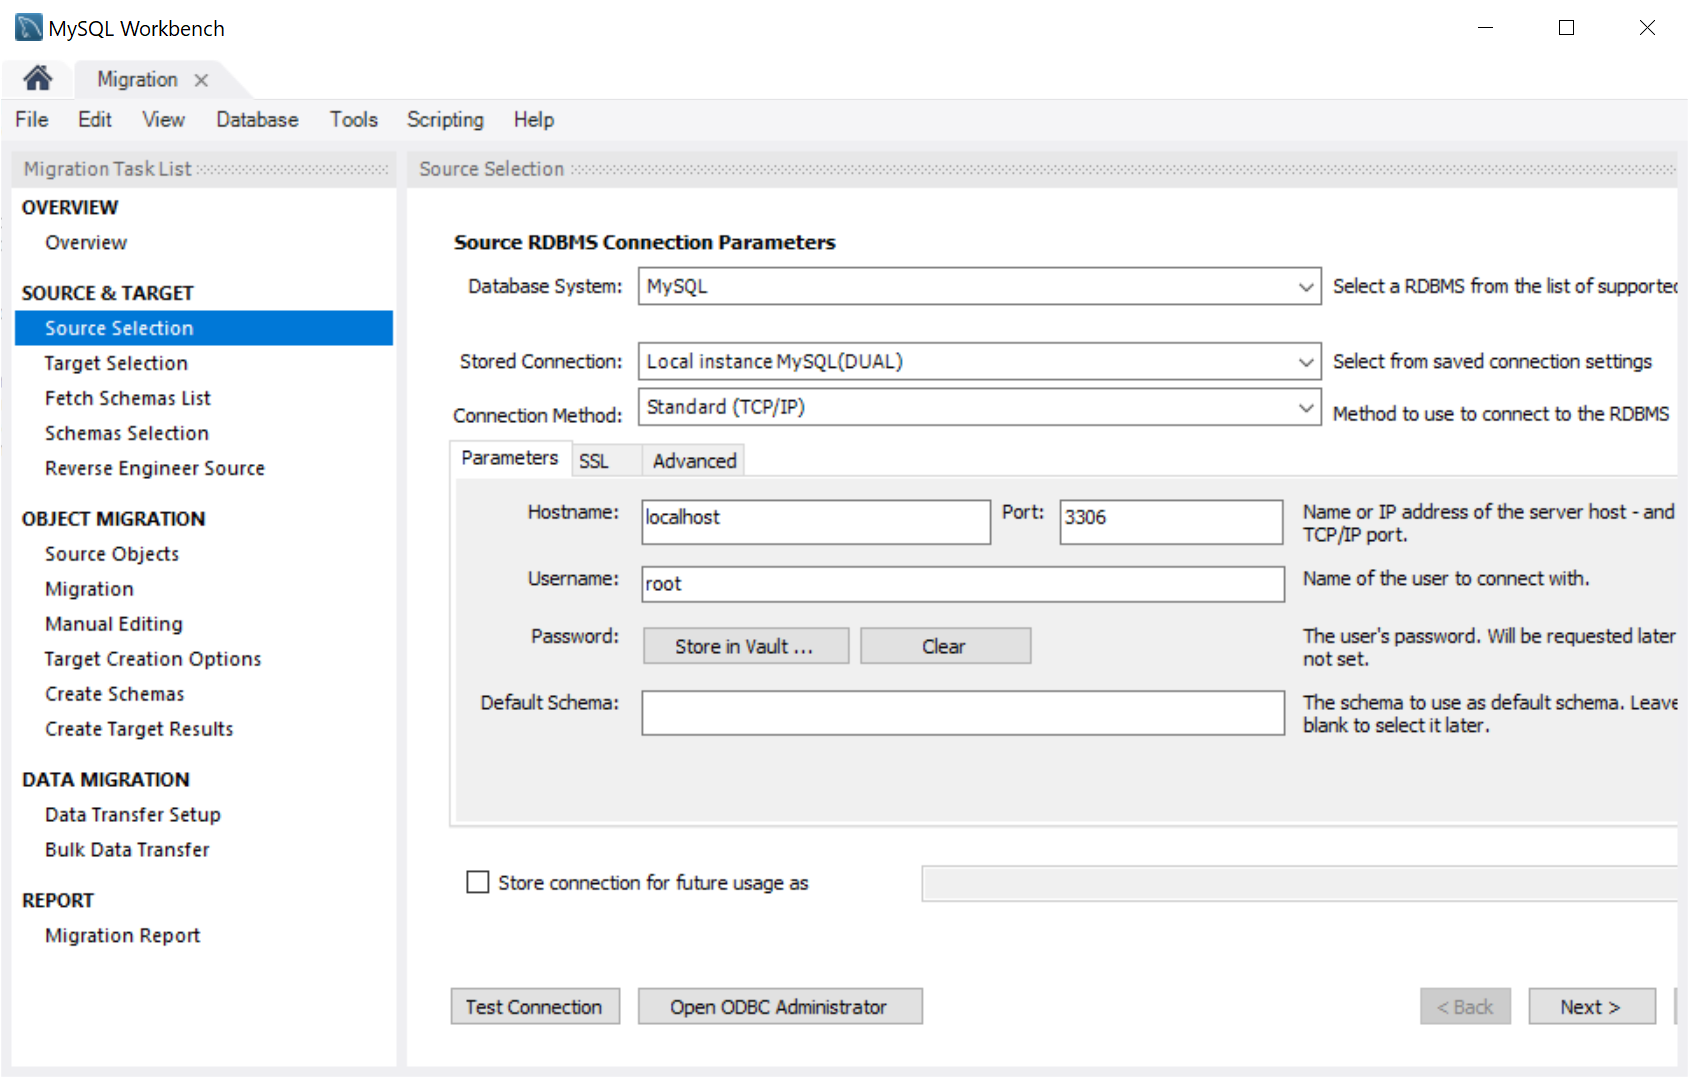
Task: Switch to the SSL tab
Action: click(x=594, y=461)
